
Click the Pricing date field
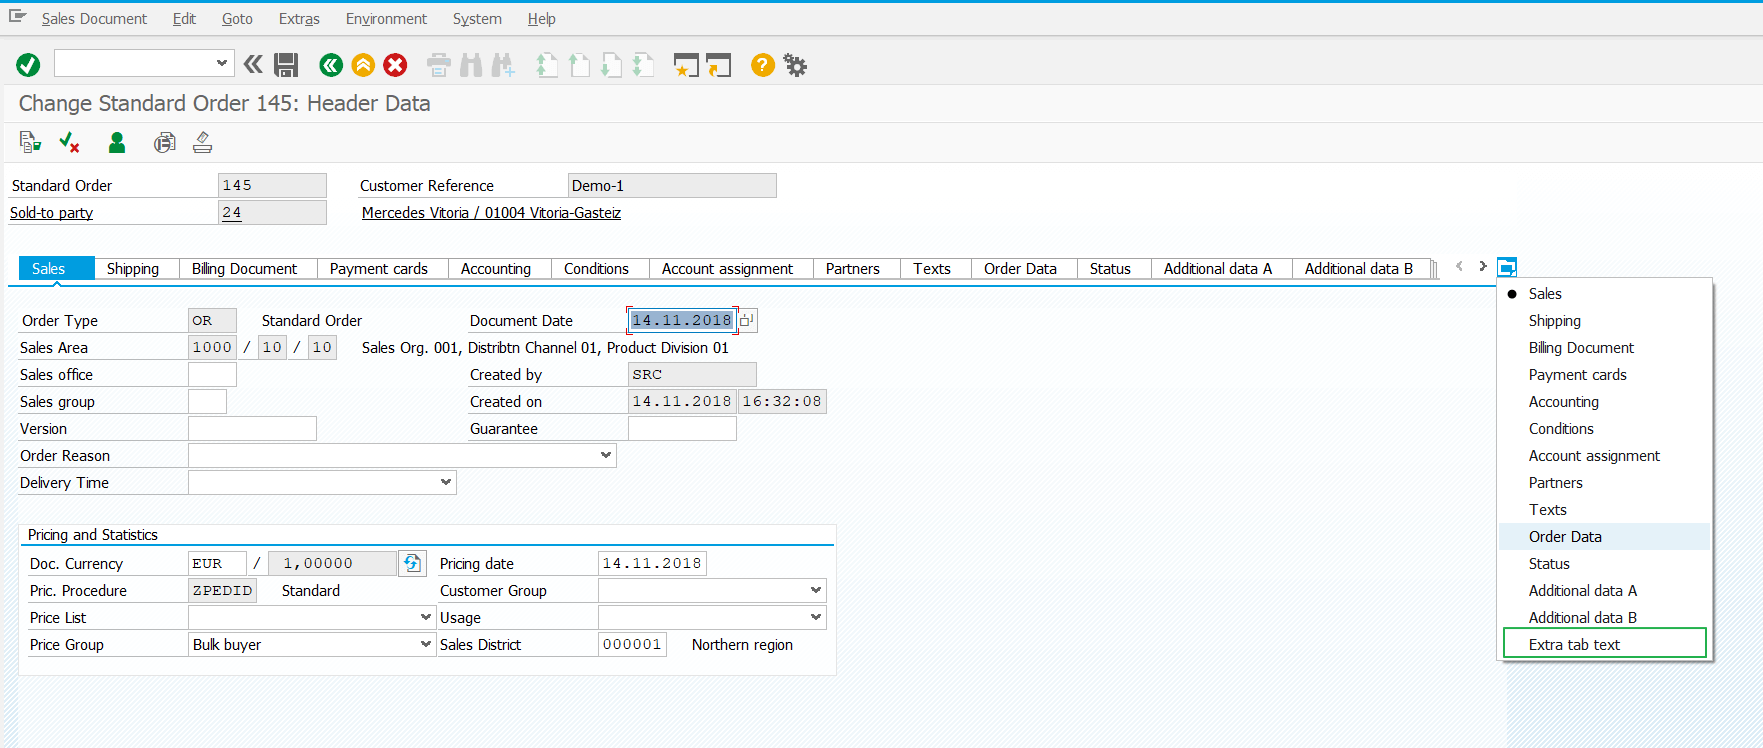pyautogui.click(x=652, y=563)
